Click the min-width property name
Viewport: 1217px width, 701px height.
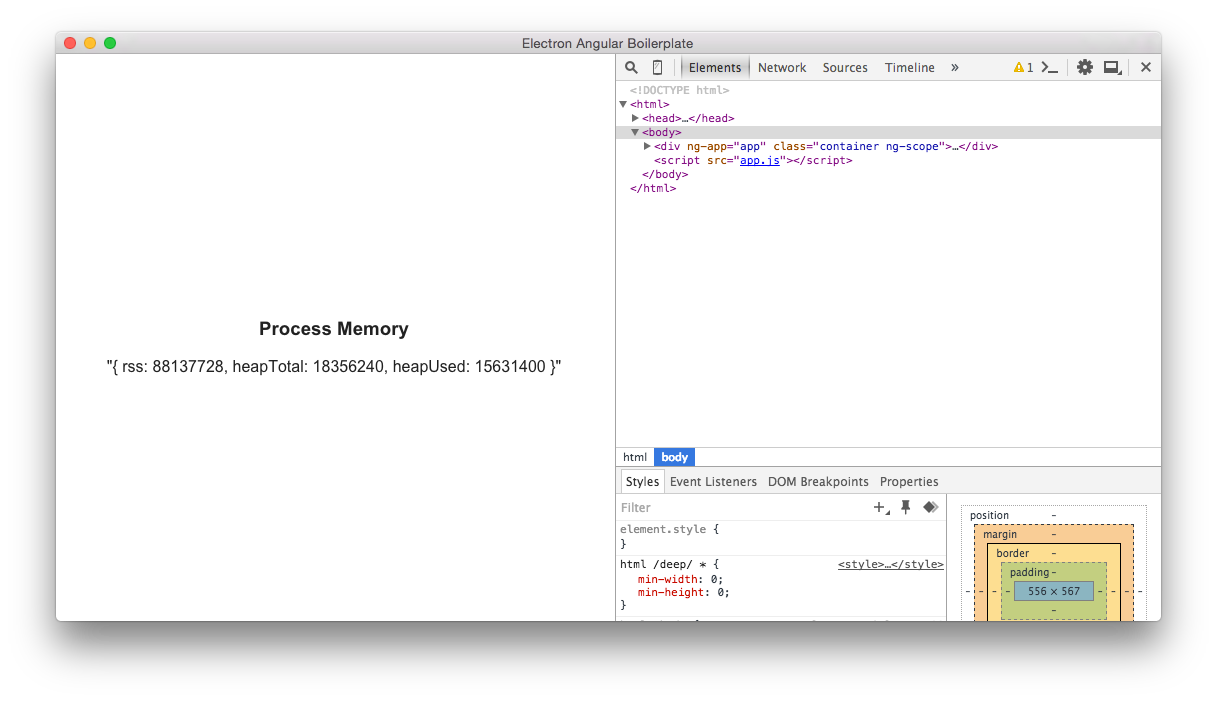point(666,578)
